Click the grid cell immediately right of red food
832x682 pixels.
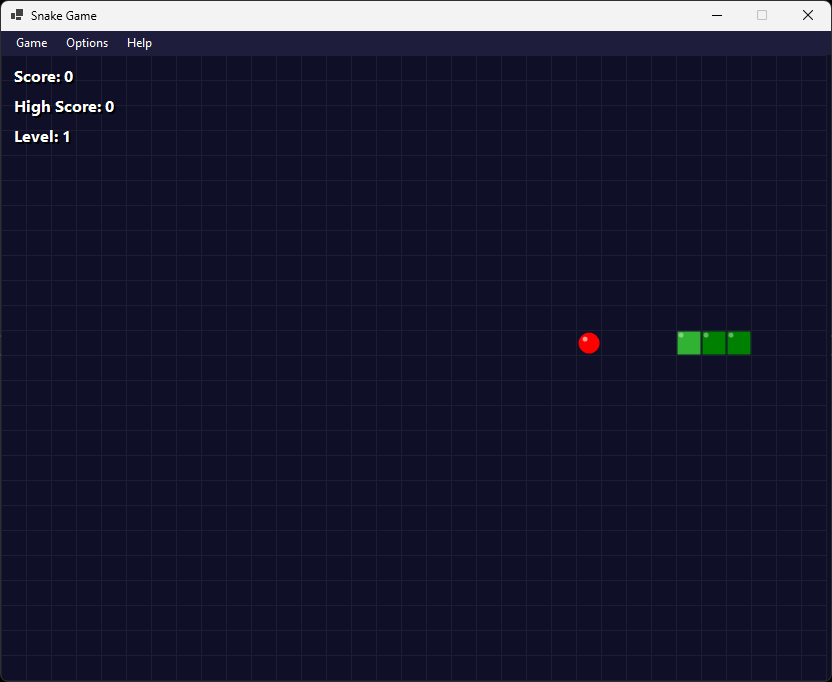[614, 343]
